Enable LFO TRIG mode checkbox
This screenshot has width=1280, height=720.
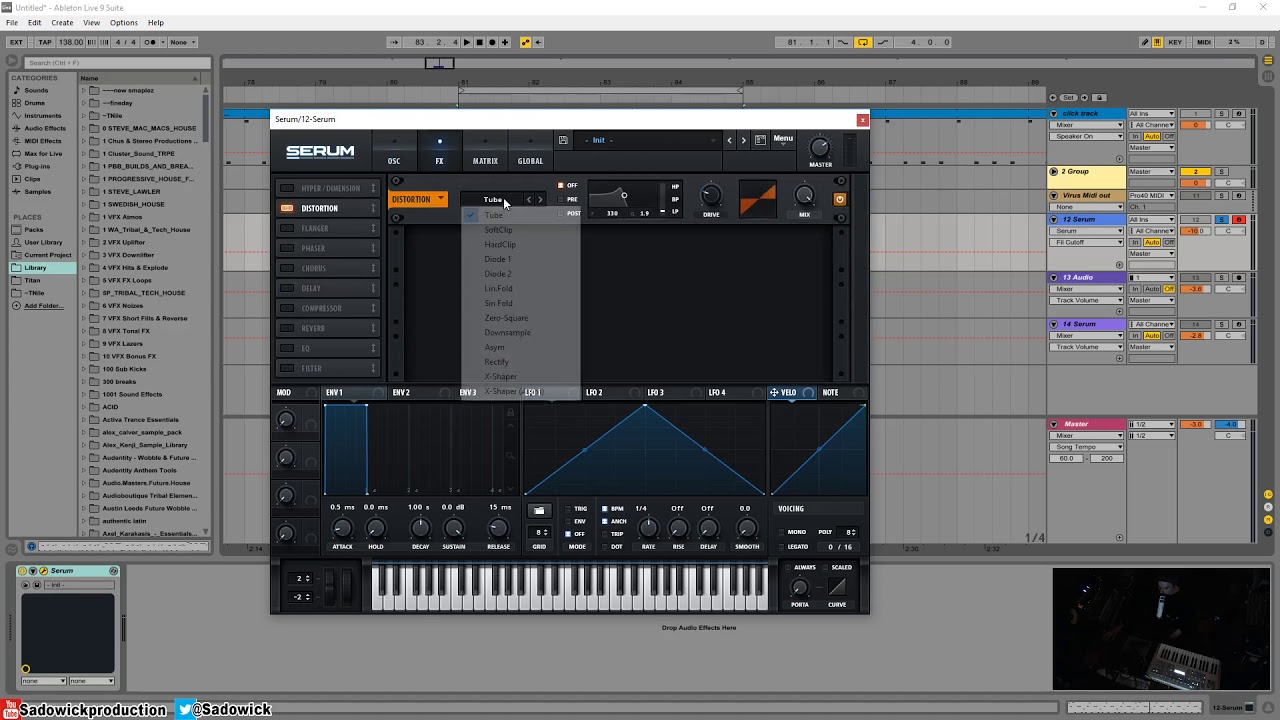click(568, 509)
